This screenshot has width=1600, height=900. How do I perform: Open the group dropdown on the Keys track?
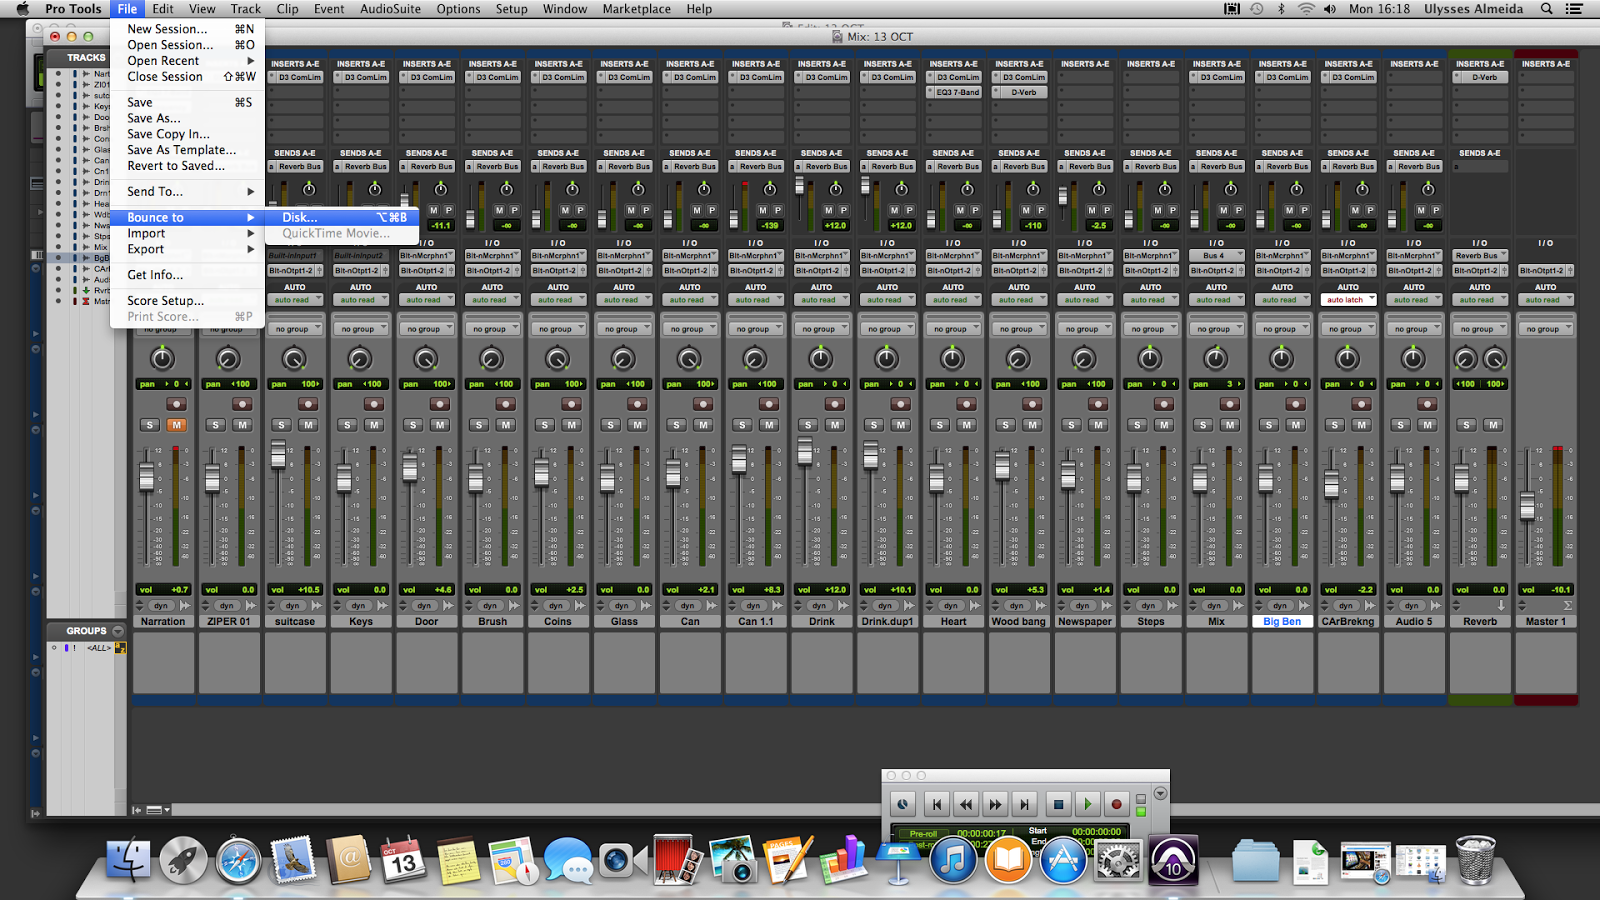tap(361, 329)
